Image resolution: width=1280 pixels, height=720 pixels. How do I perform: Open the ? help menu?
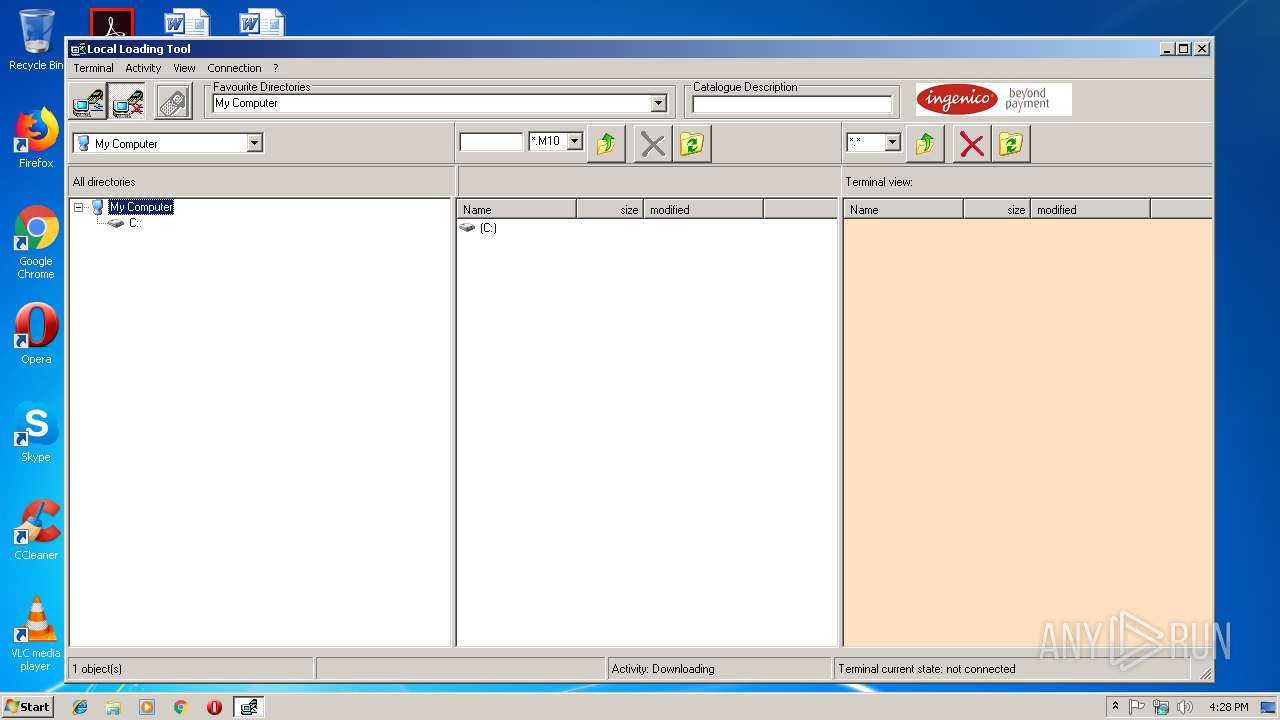pyautogui.click(x=276, y=68)
